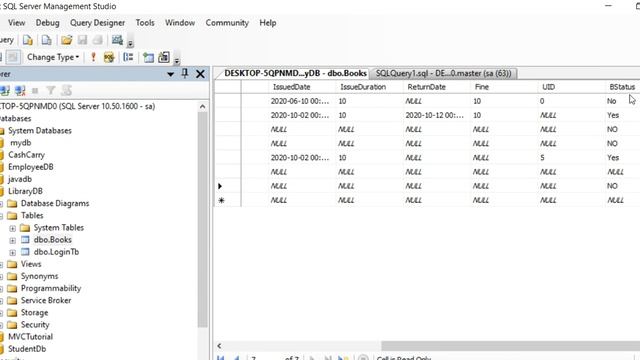Click the second new query file icon
The width and height of the screenshot is (640, 360).
[47, 40]
